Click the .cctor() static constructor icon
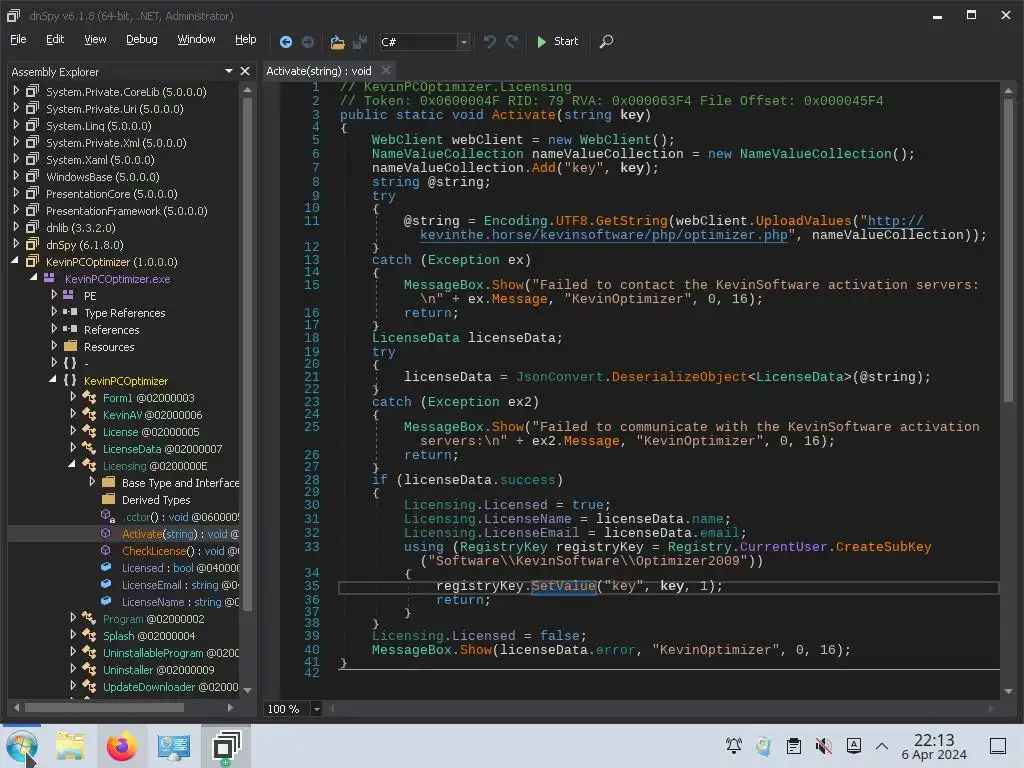This screenshot has height=768, width=1024. 108,516
